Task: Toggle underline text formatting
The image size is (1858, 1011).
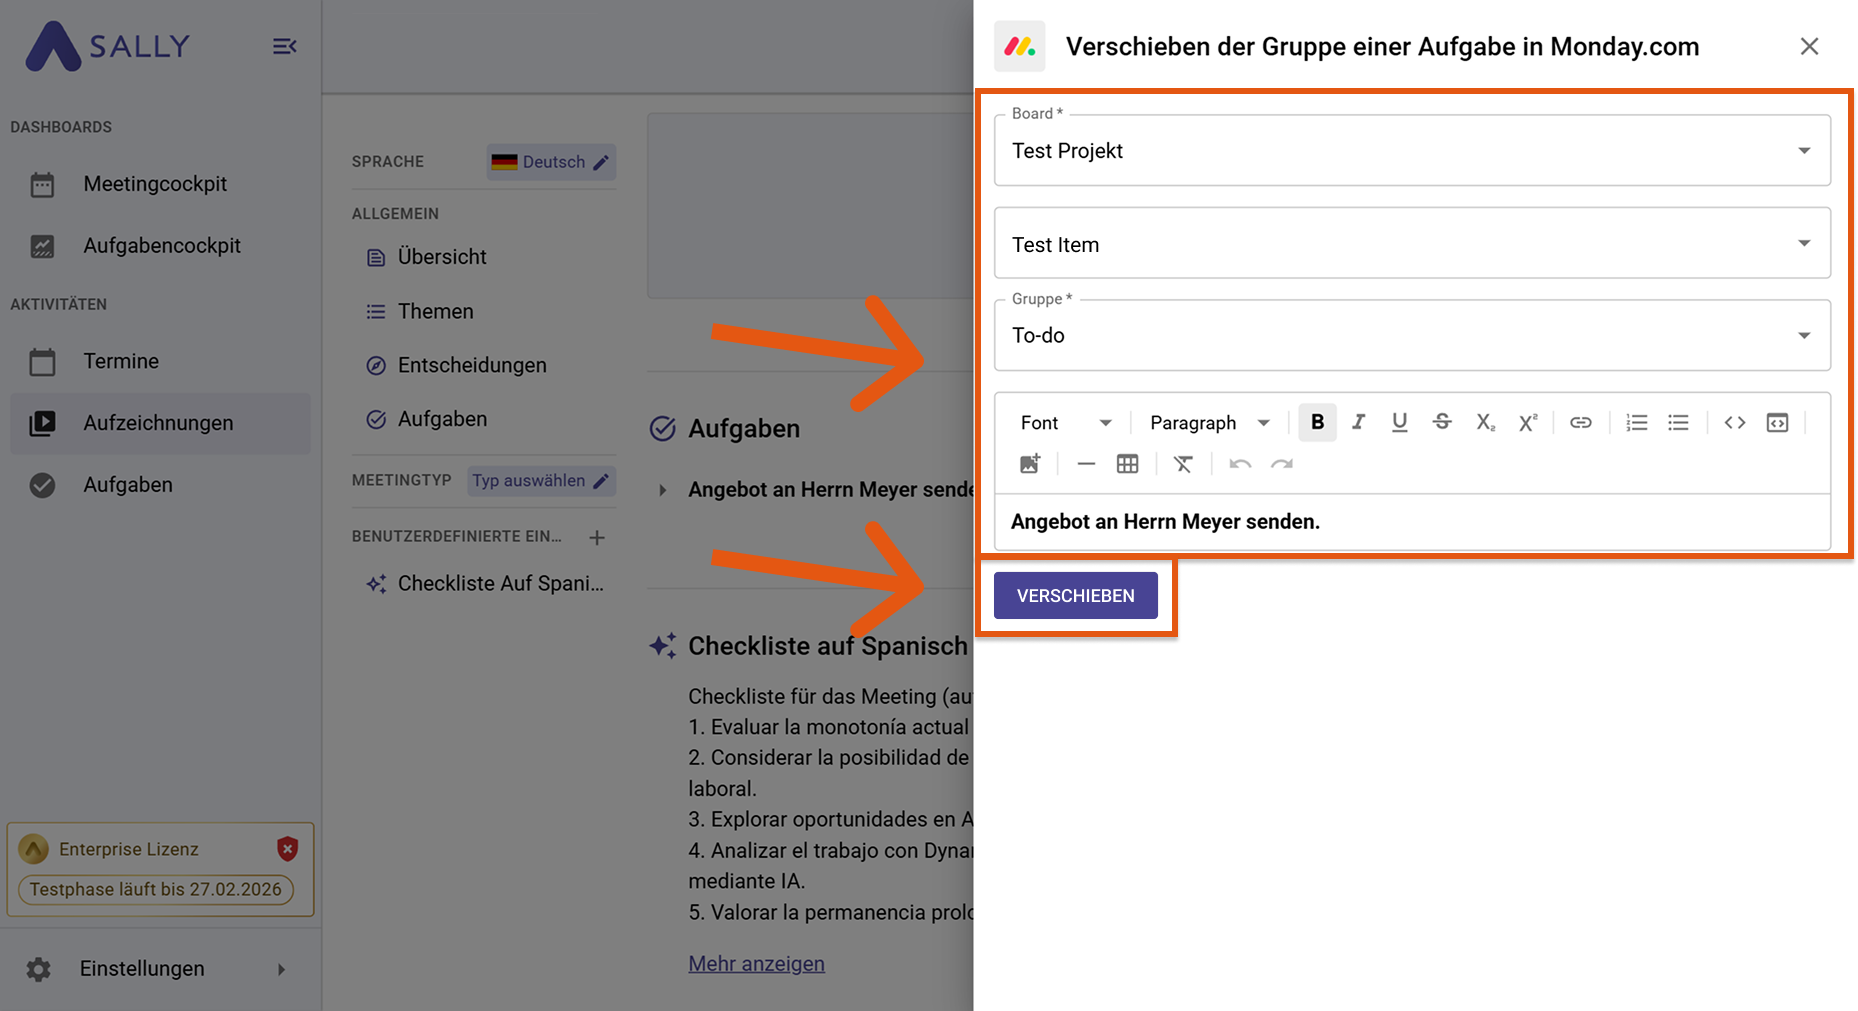Action: pos(1399,423)
